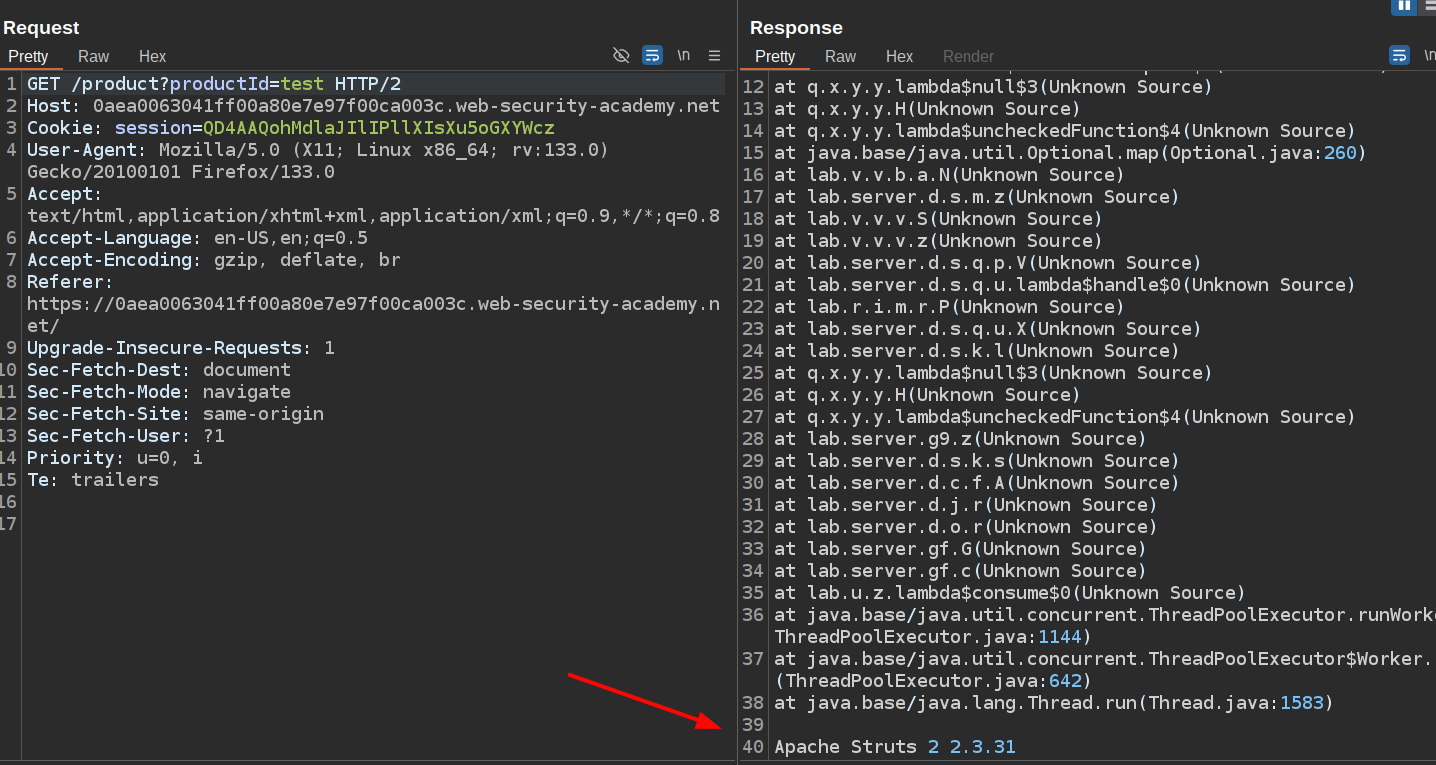Switch Request view to Hex tab
The height and width of the screenshot is (765, 1436).
coord(152,56)
